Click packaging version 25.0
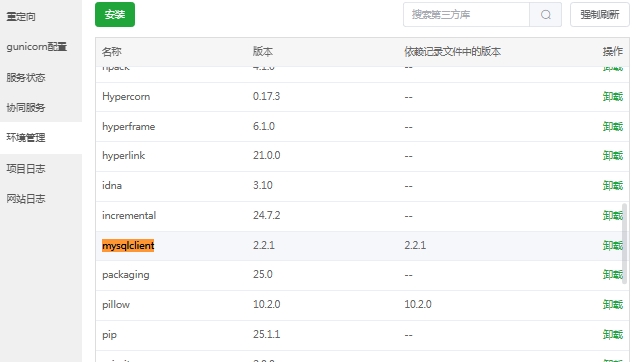This screenshot has height=362, width=639. (x=262, y=274)
